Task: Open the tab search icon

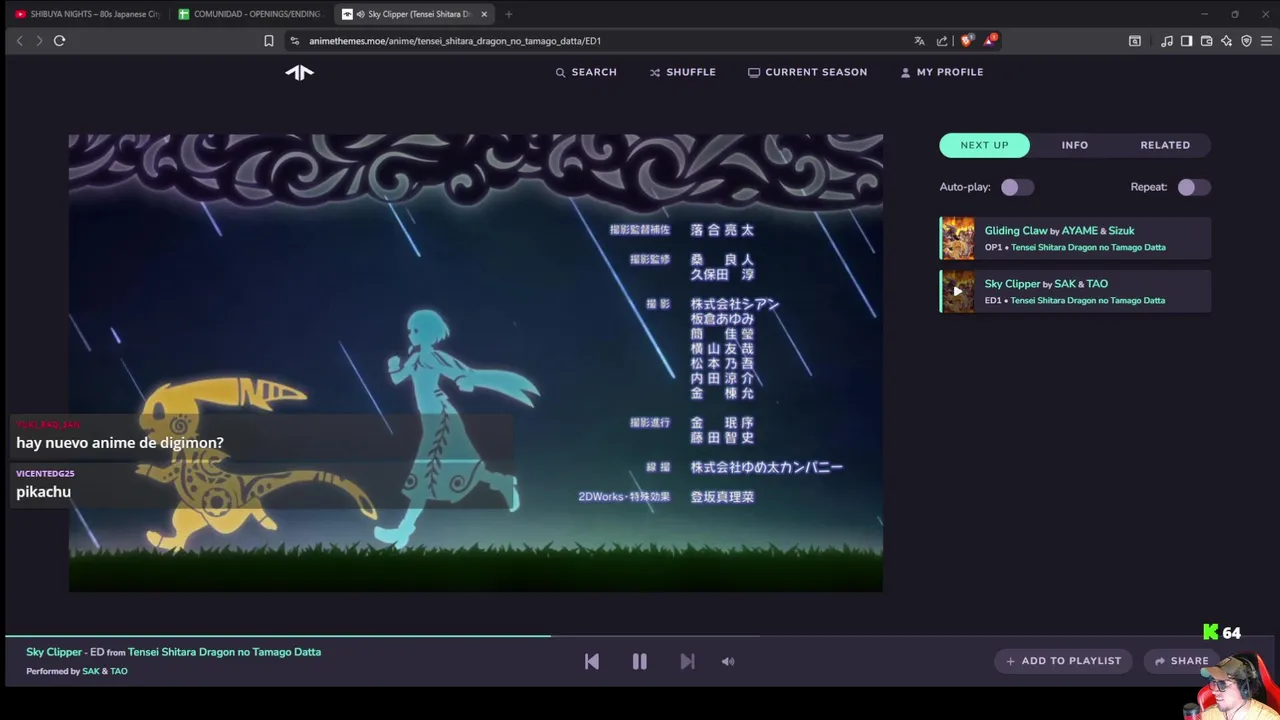Action: pos(1135,41)
